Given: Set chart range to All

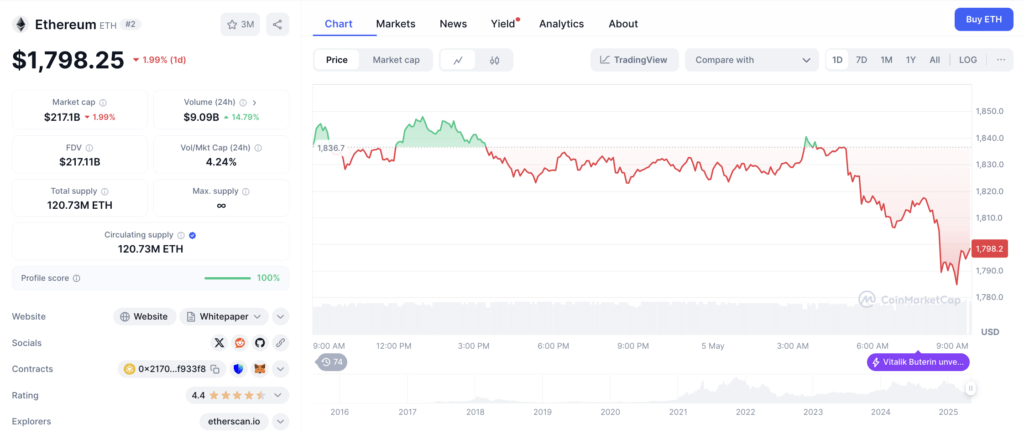Looking at the screenshot, I should tap(935, 59).
